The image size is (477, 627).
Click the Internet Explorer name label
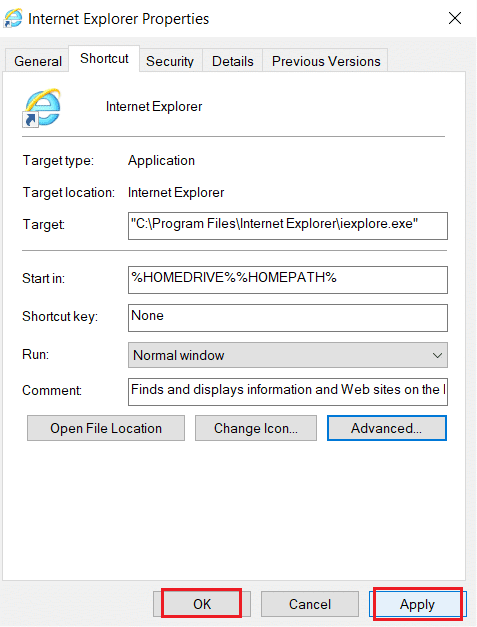click(x=154, y=107)
